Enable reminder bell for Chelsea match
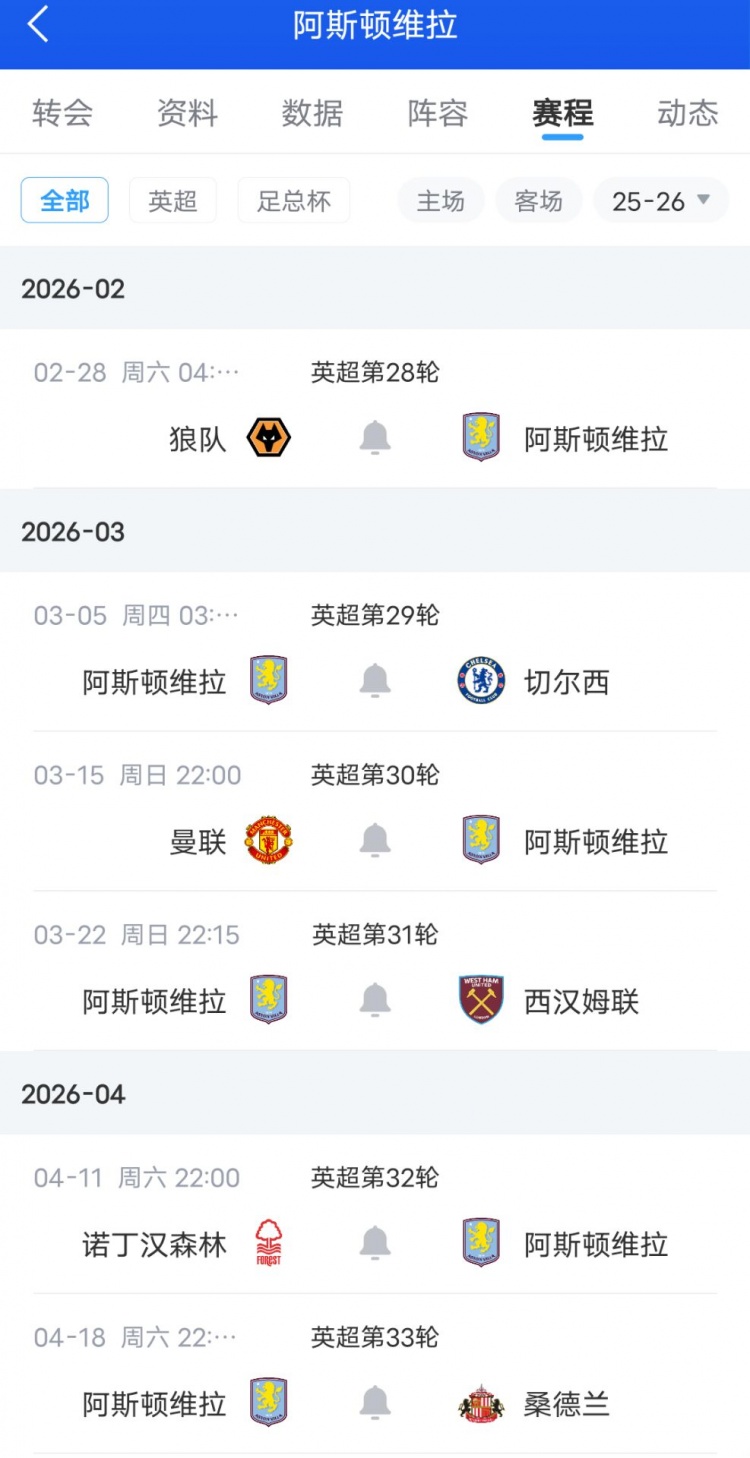 [375, 681]
